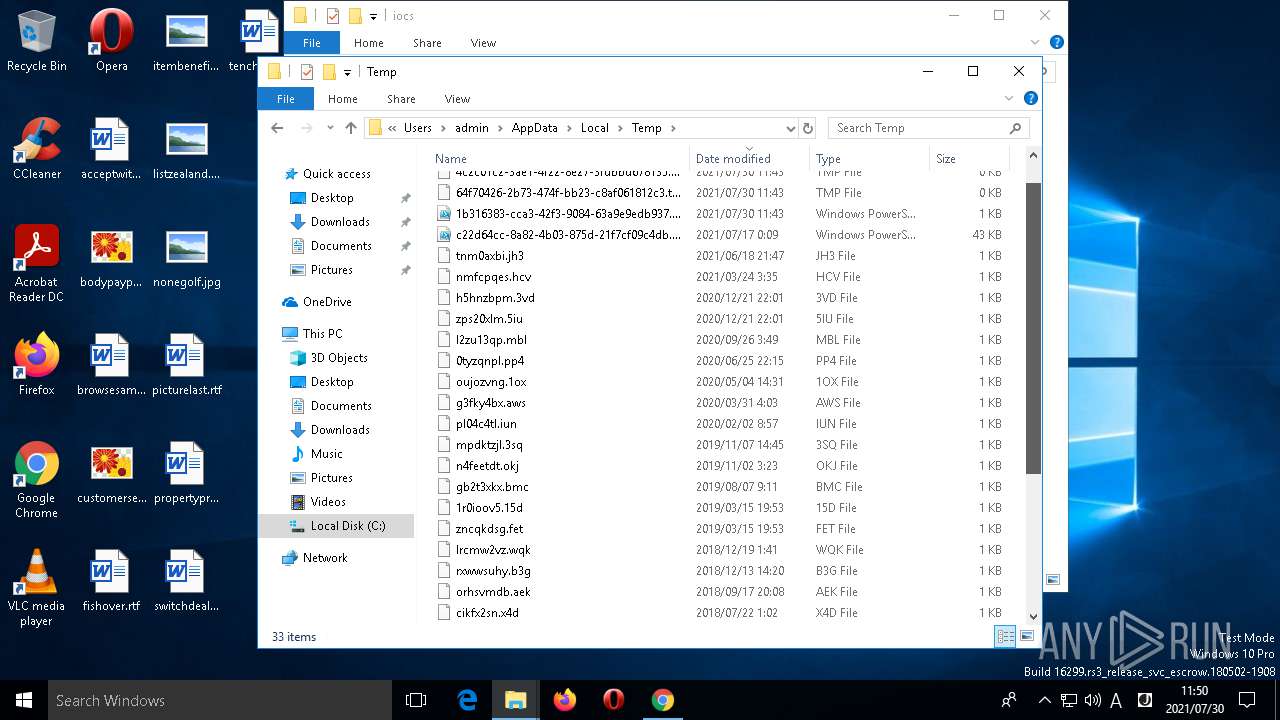Image resolution: width=1280 pixels, height=720 pixels.
Task: Open Opera from the taskbar
Action: (613, 700)
